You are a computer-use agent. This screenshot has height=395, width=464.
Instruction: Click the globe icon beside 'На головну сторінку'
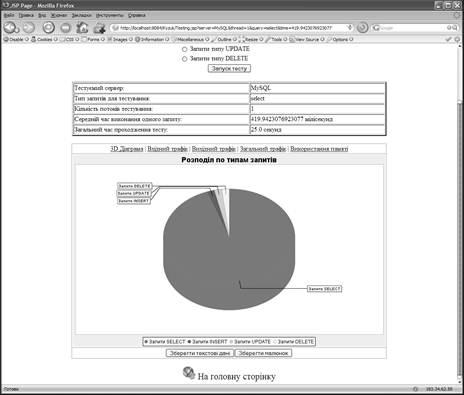pos(189,373)
